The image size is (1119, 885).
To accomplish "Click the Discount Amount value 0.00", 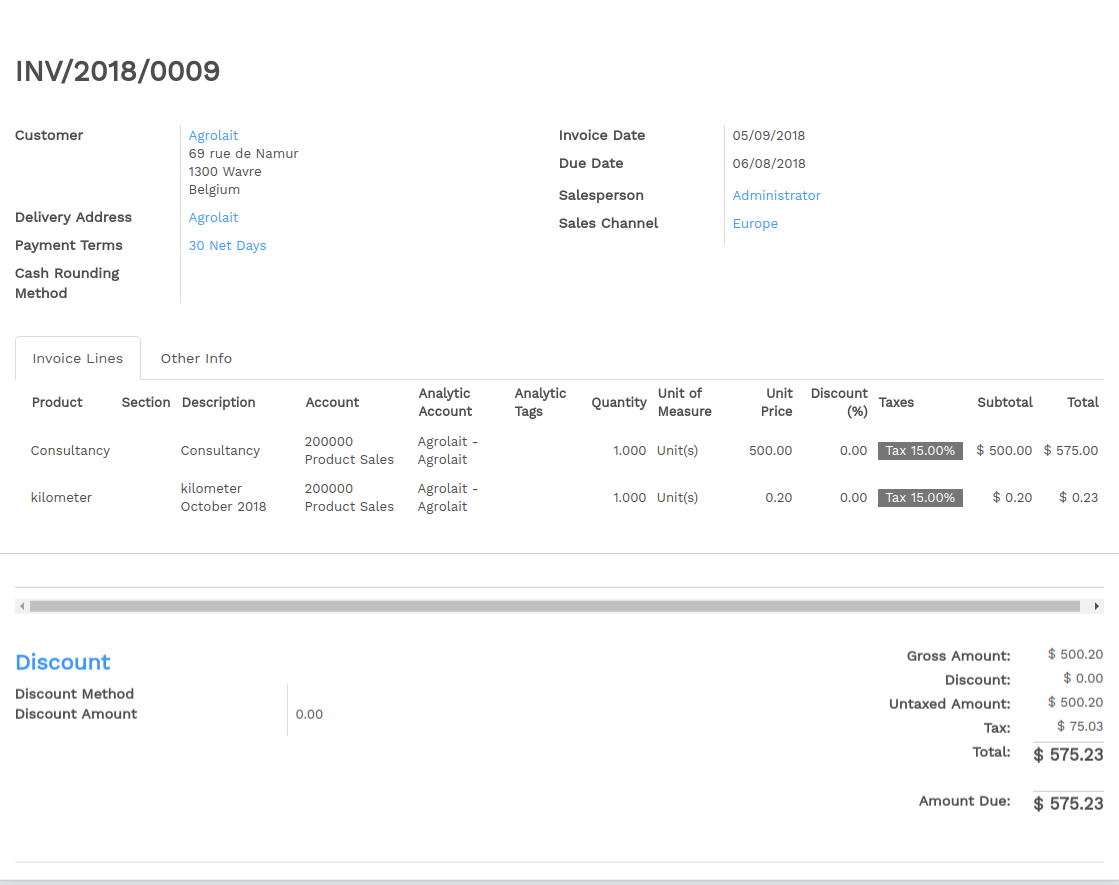I will (309, 714).
